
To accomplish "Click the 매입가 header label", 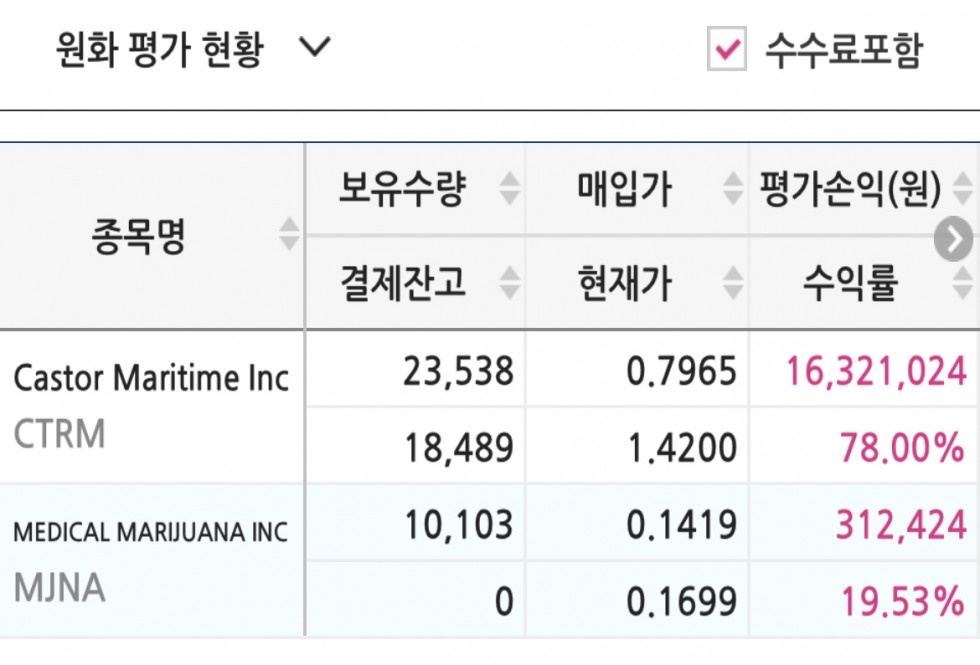I will coord(624,188).
